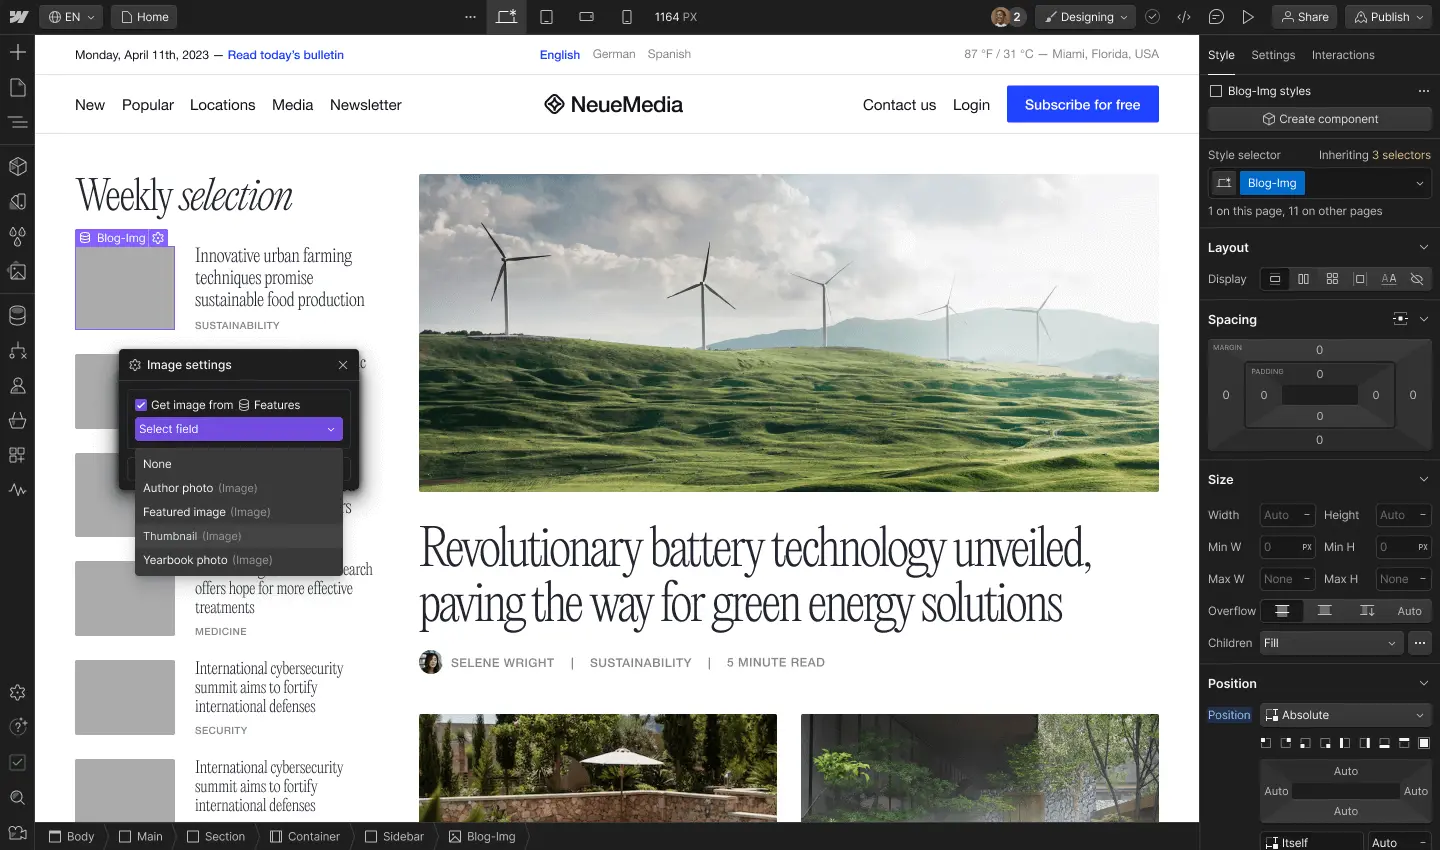Screen dimensions: 1440x850
Task: Switch to the Settings tab
Action: coord(1272,55)
